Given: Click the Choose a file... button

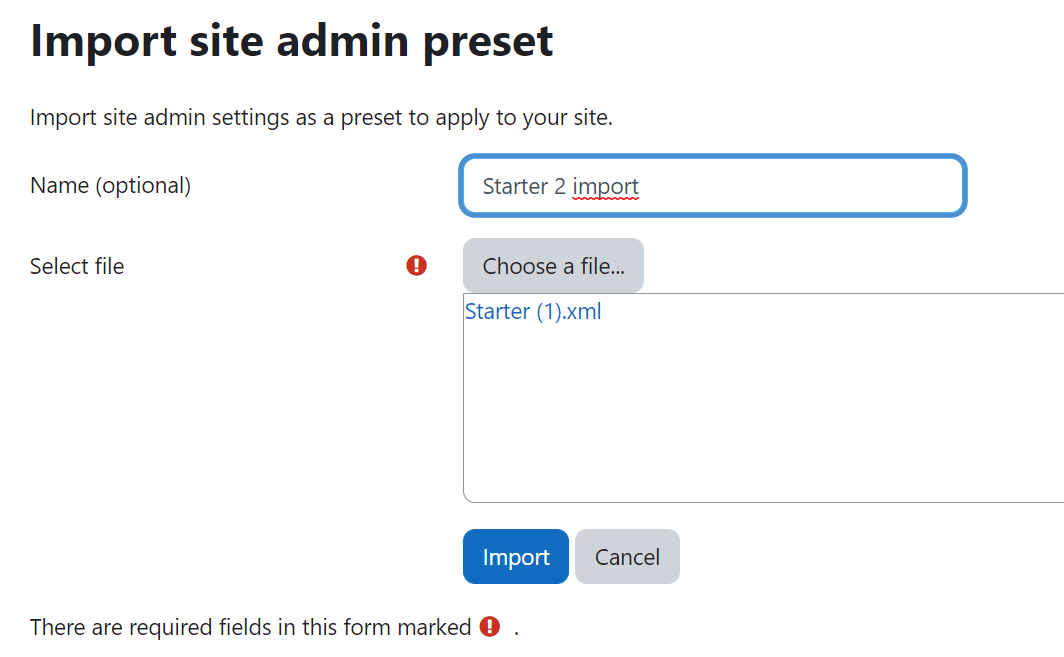Looking at the screenshot, I should click(553, 265).
